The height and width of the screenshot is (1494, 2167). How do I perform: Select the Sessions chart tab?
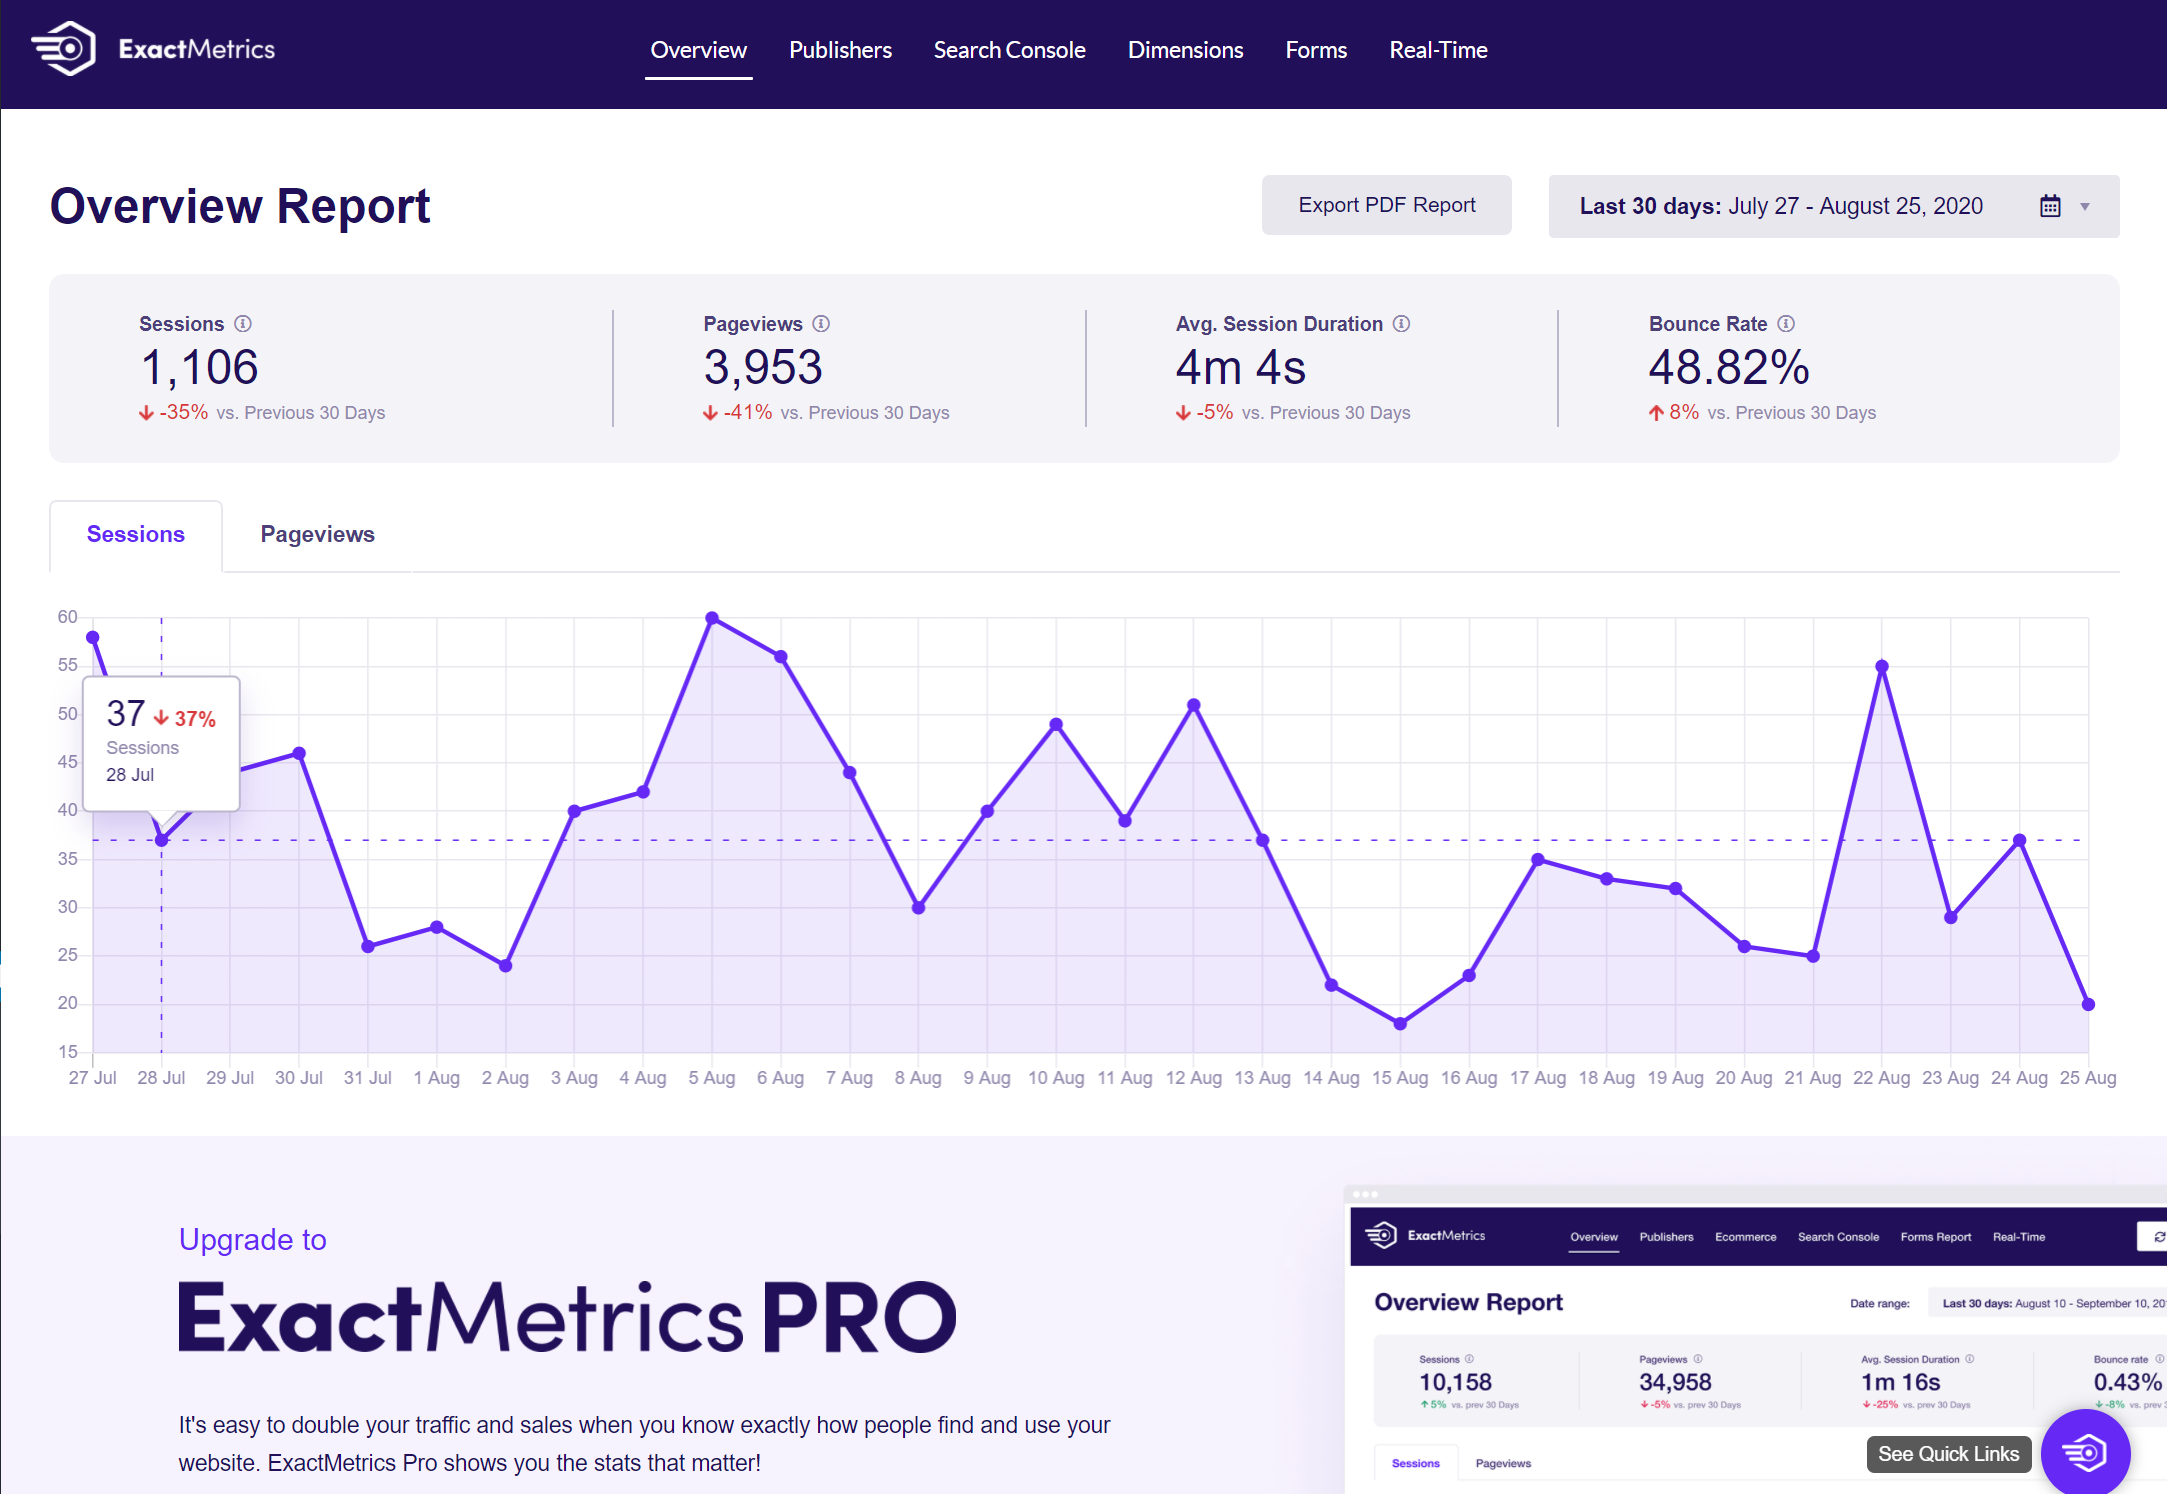136,535
